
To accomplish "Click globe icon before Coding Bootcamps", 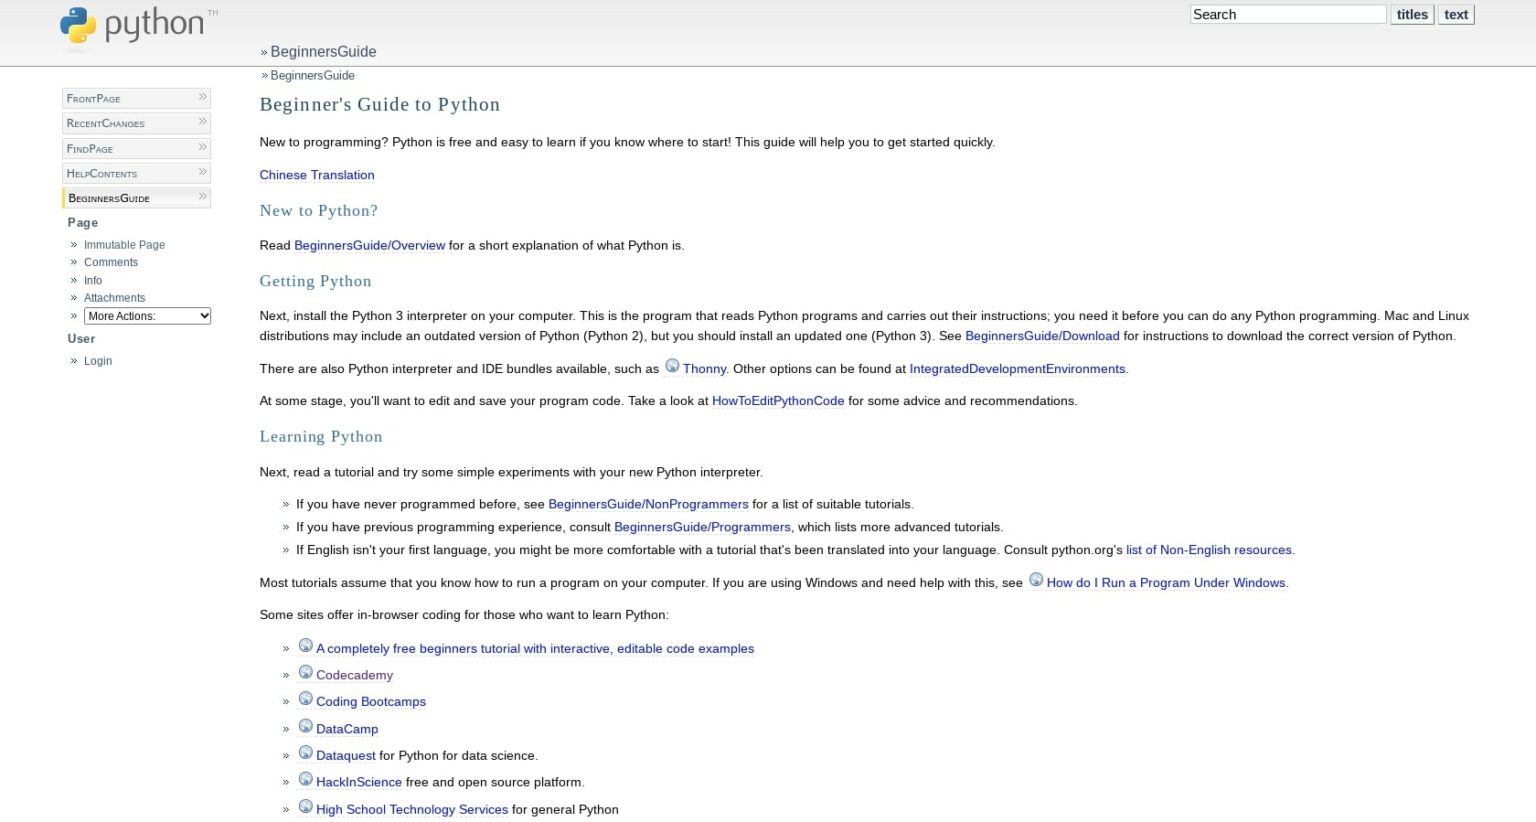I will tap(306, 699).
